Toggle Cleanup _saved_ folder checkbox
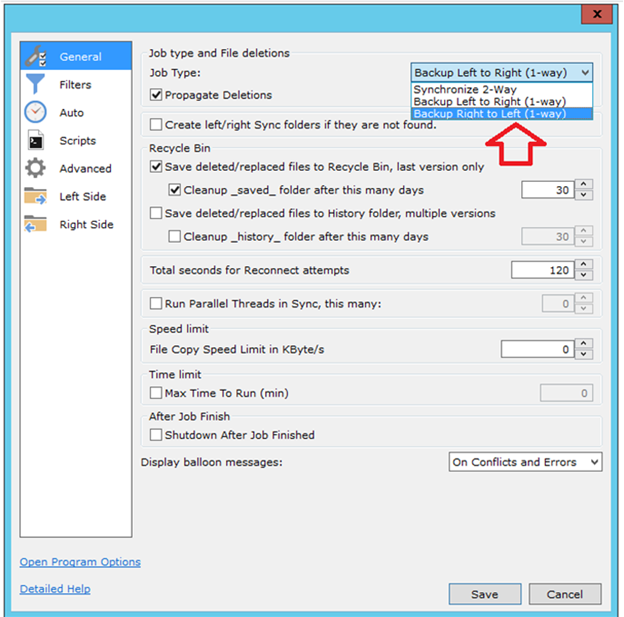This screenshot has width=624, height=617. click(x=174, y=190)
